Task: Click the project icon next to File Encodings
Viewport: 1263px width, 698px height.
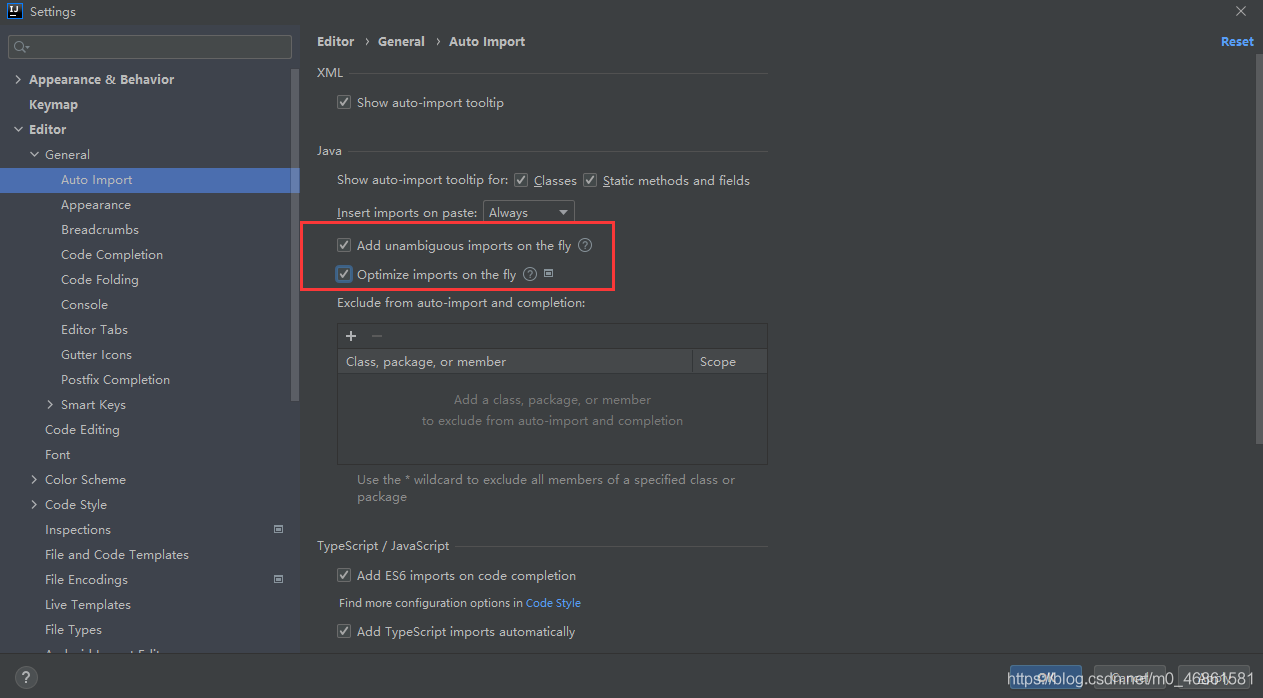Action: pos(278,579)
